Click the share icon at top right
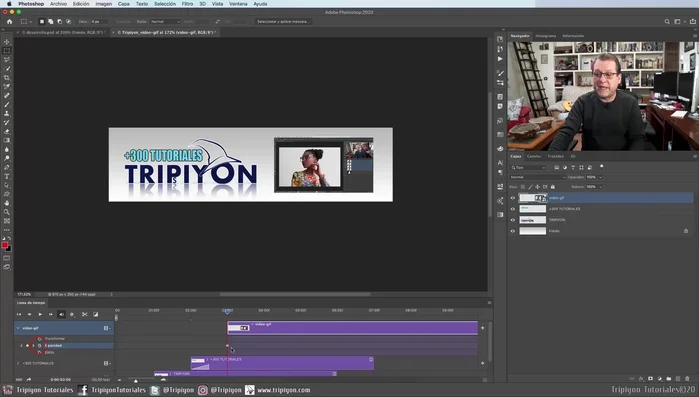Viewport: 699px width, 397px height. coord(693,21)
